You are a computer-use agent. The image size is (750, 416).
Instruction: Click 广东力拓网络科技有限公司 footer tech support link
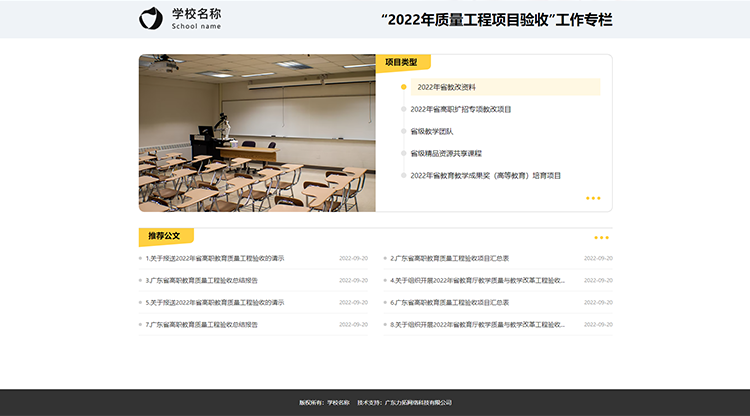pyautogui.click(x=419, y=403)
